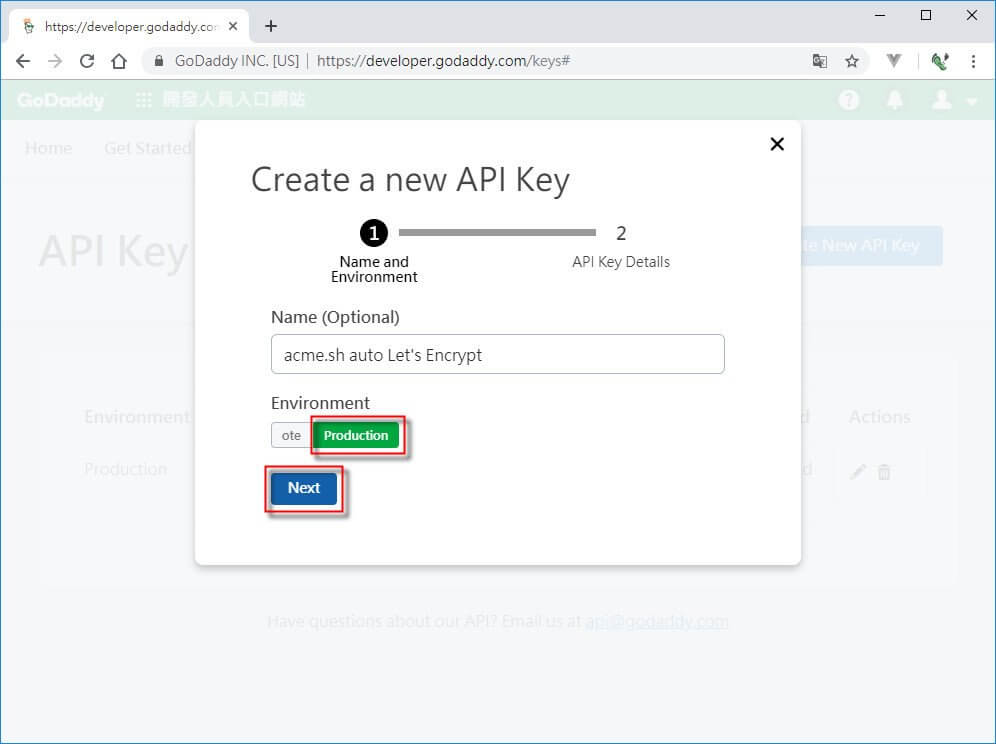Open the Get Started navigation tab
This screenshot has height=744, width=996.
click(148, 148)
